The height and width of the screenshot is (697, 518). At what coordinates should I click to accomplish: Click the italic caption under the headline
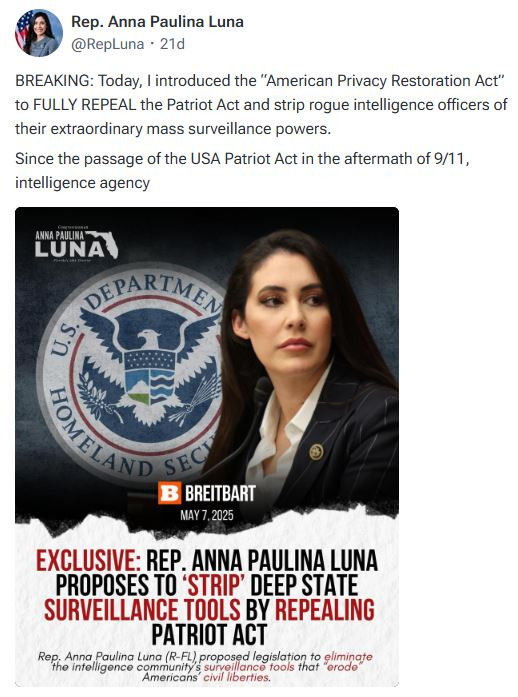(x=205, y=667)
